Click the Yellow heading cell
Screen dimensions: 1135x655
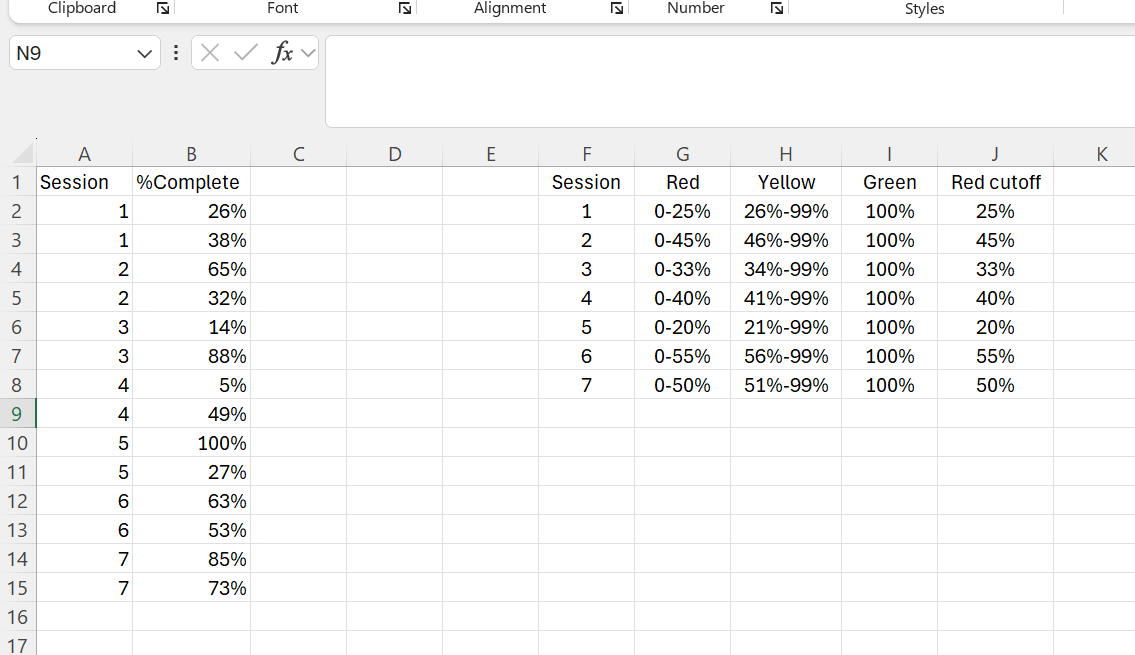pyautogui.click(x=786, y=182)
